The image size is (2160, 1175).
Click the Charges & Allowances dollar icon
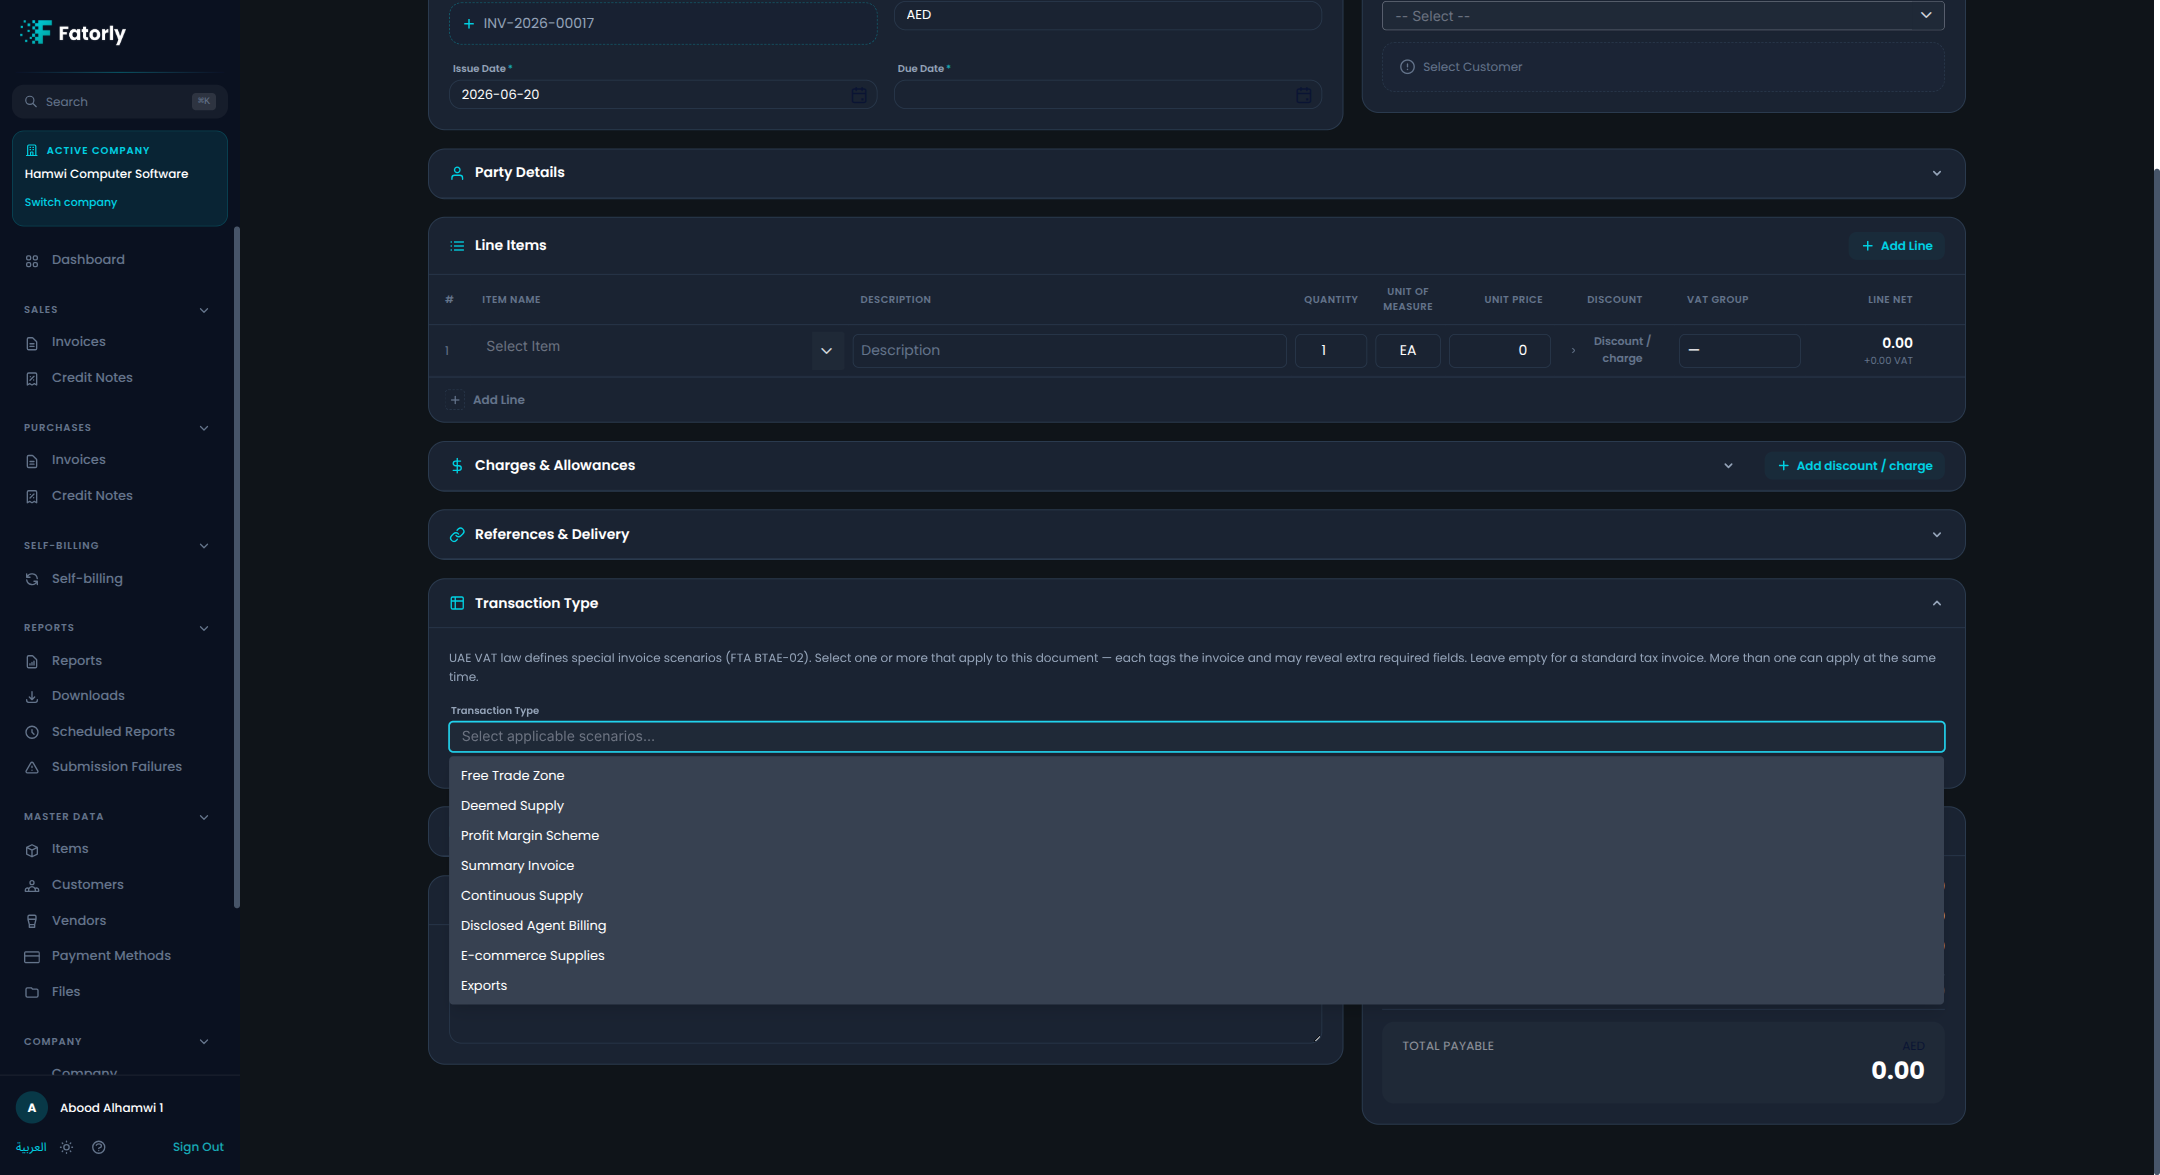pos(457,466)
